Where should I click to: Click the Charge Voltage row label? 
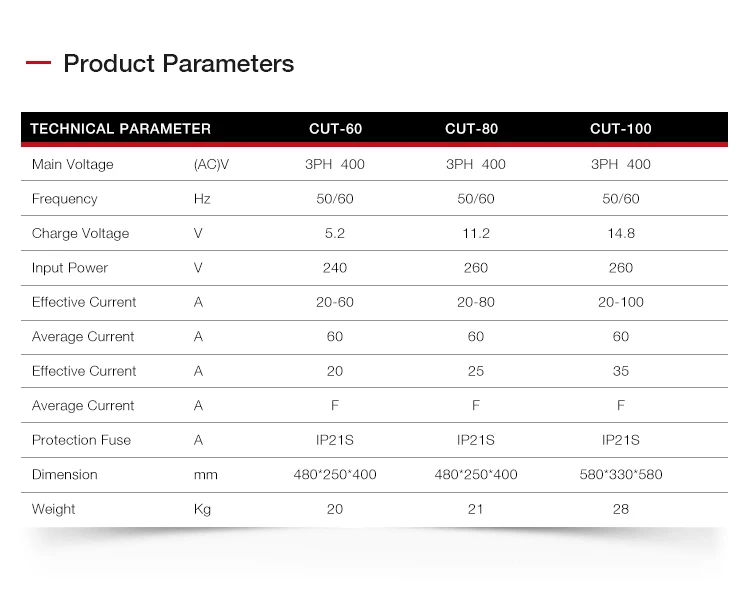coord(80,233)
